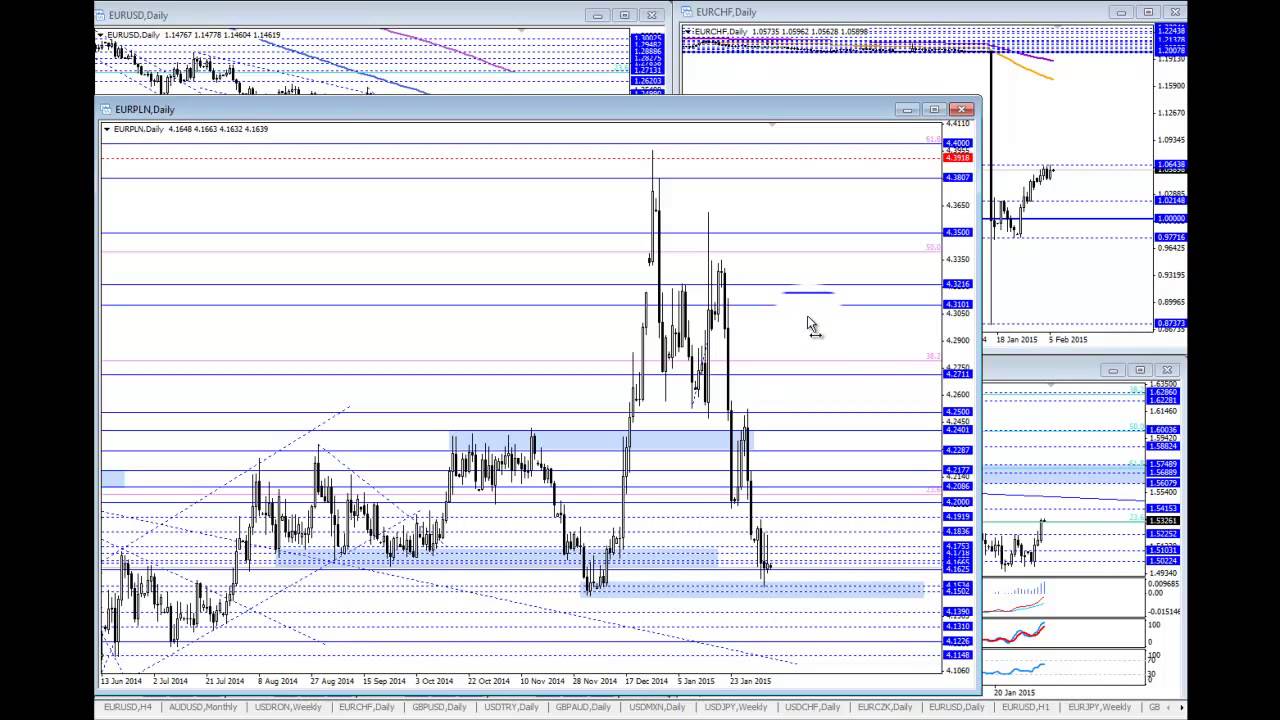This screenshot has height=720, width=1280.
Task: Click the EURCHF,Daily window title icon
Action: coord(687,12)
